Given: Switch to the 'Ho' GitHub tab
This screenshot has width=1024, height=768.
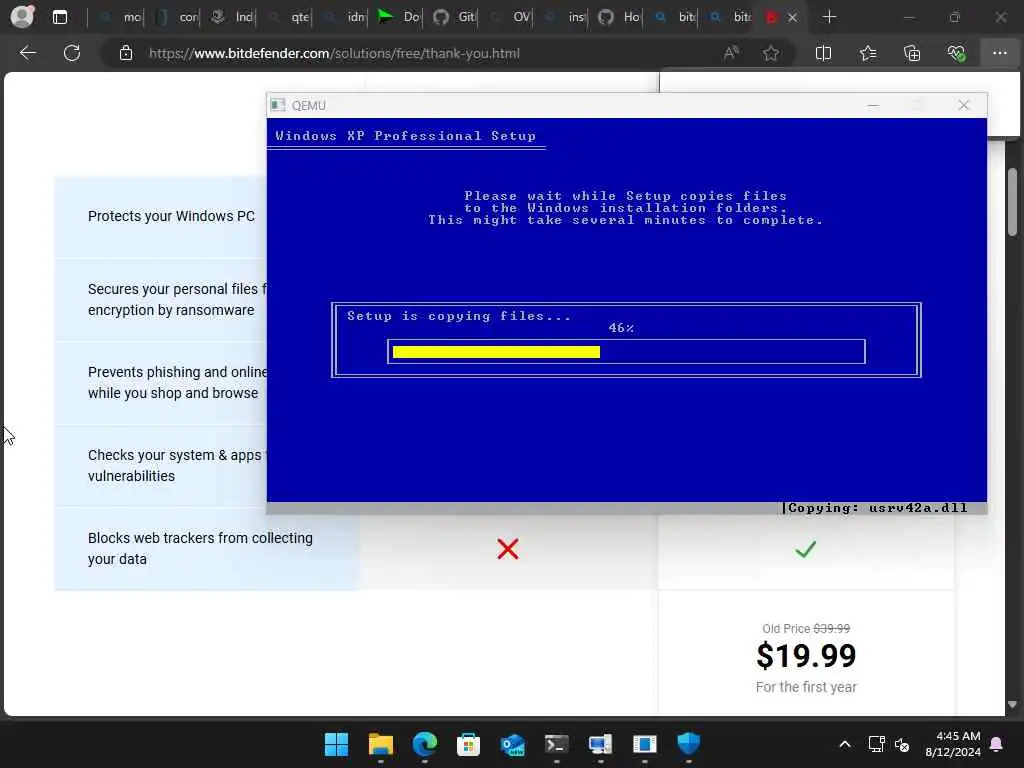Looking at the screenshot, I should [x=620, y=17].
